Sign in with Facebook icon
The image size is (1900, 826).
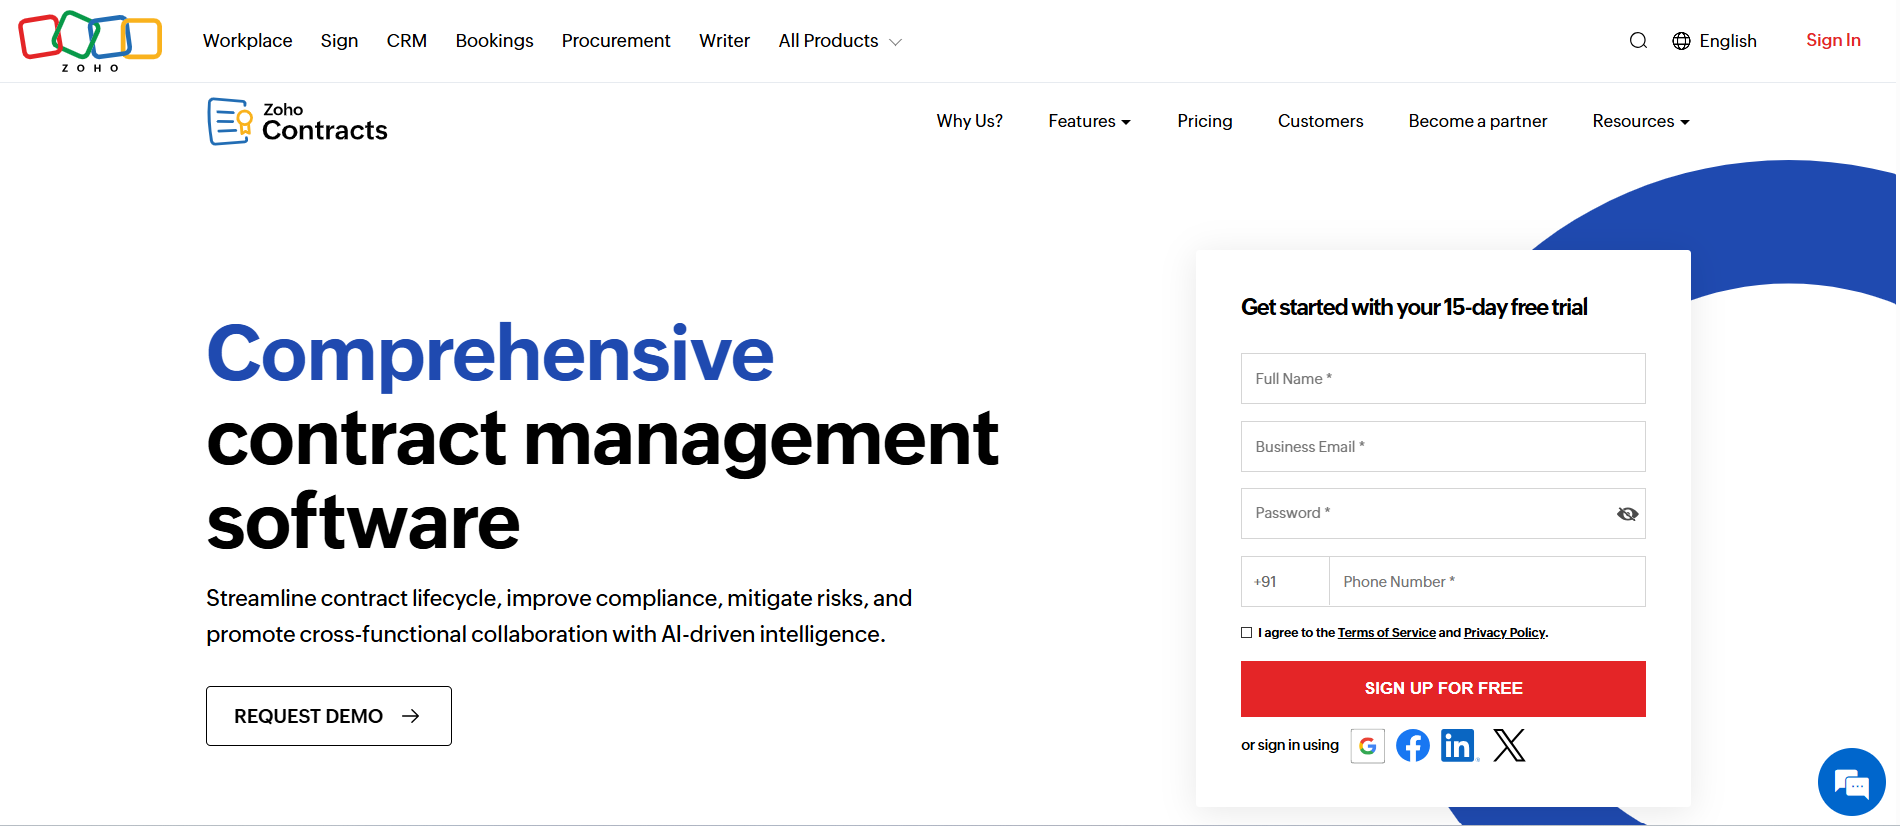pyautogui.click(x=1413, y=746)
